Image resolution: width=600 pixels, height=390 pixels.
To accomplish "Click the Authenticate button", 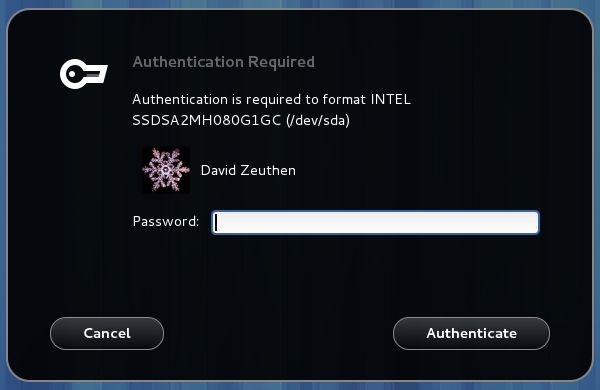I will coord(471,333).
